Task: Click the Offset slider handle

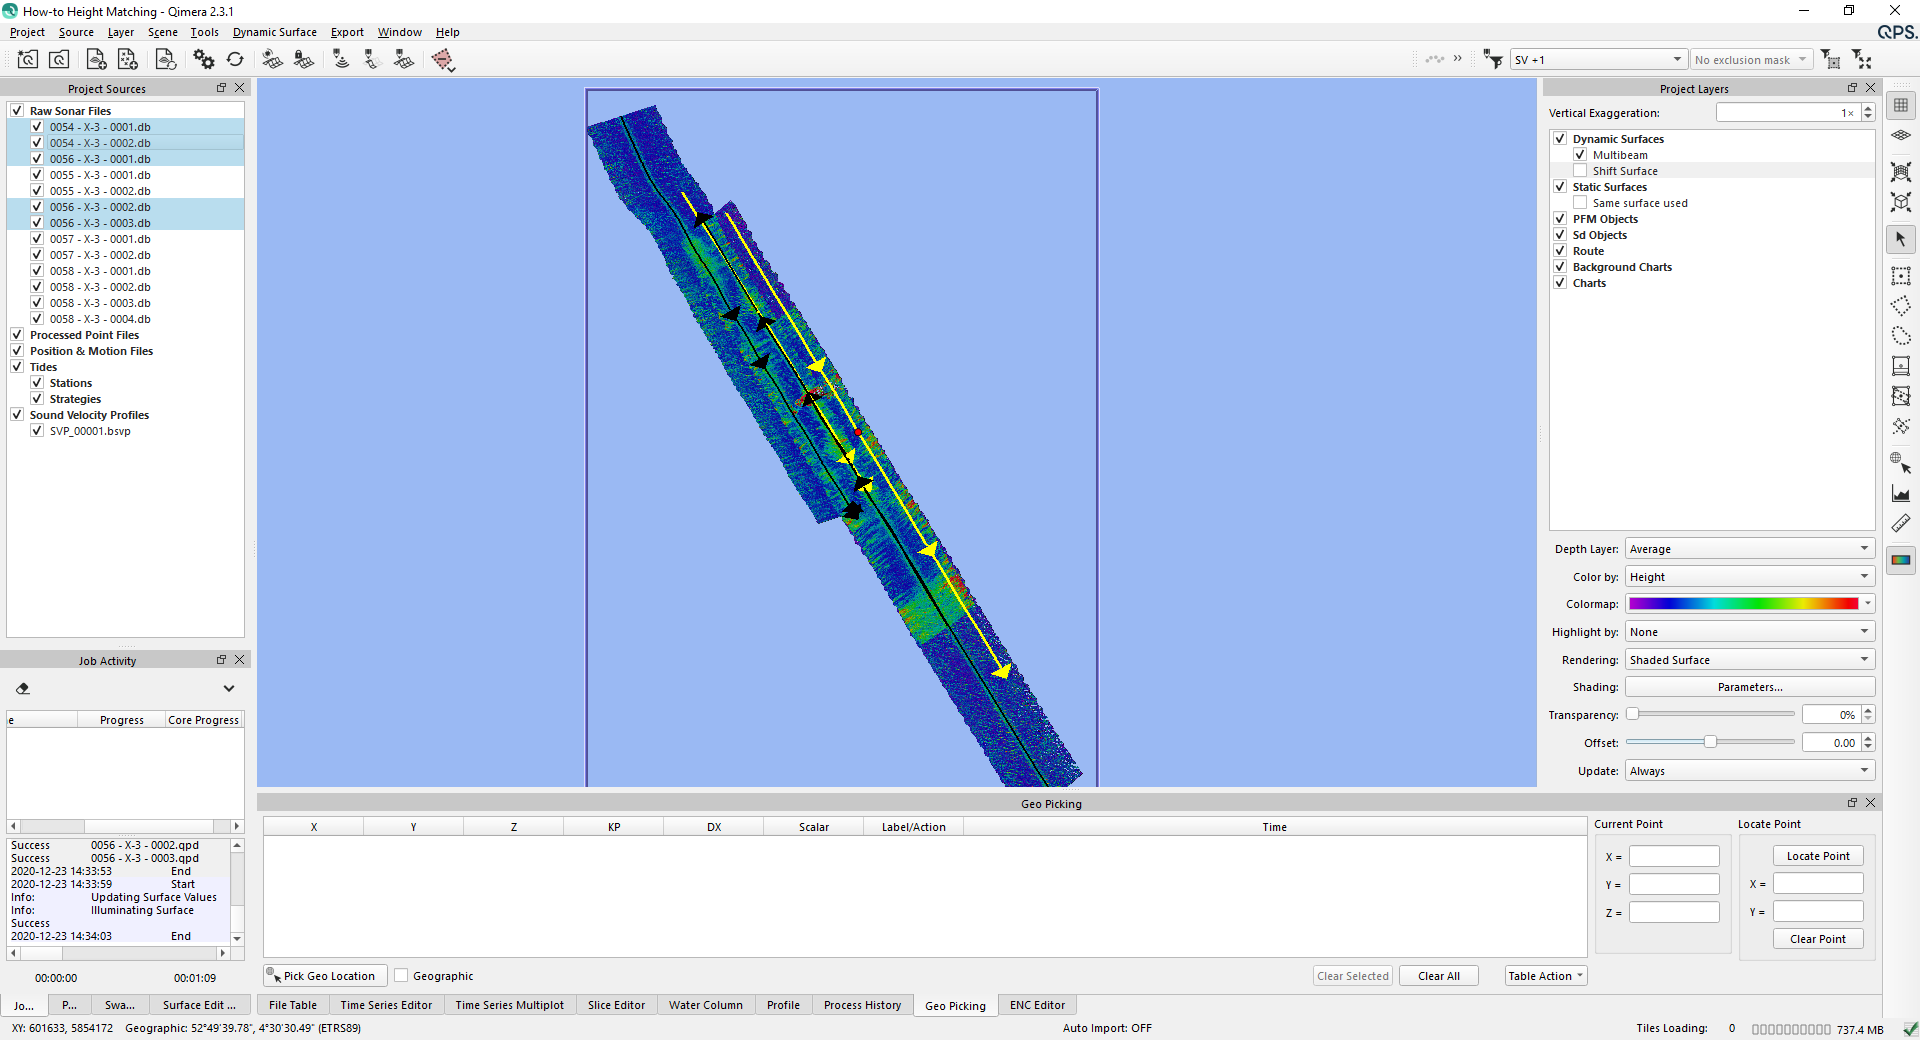Action: 1710,742
